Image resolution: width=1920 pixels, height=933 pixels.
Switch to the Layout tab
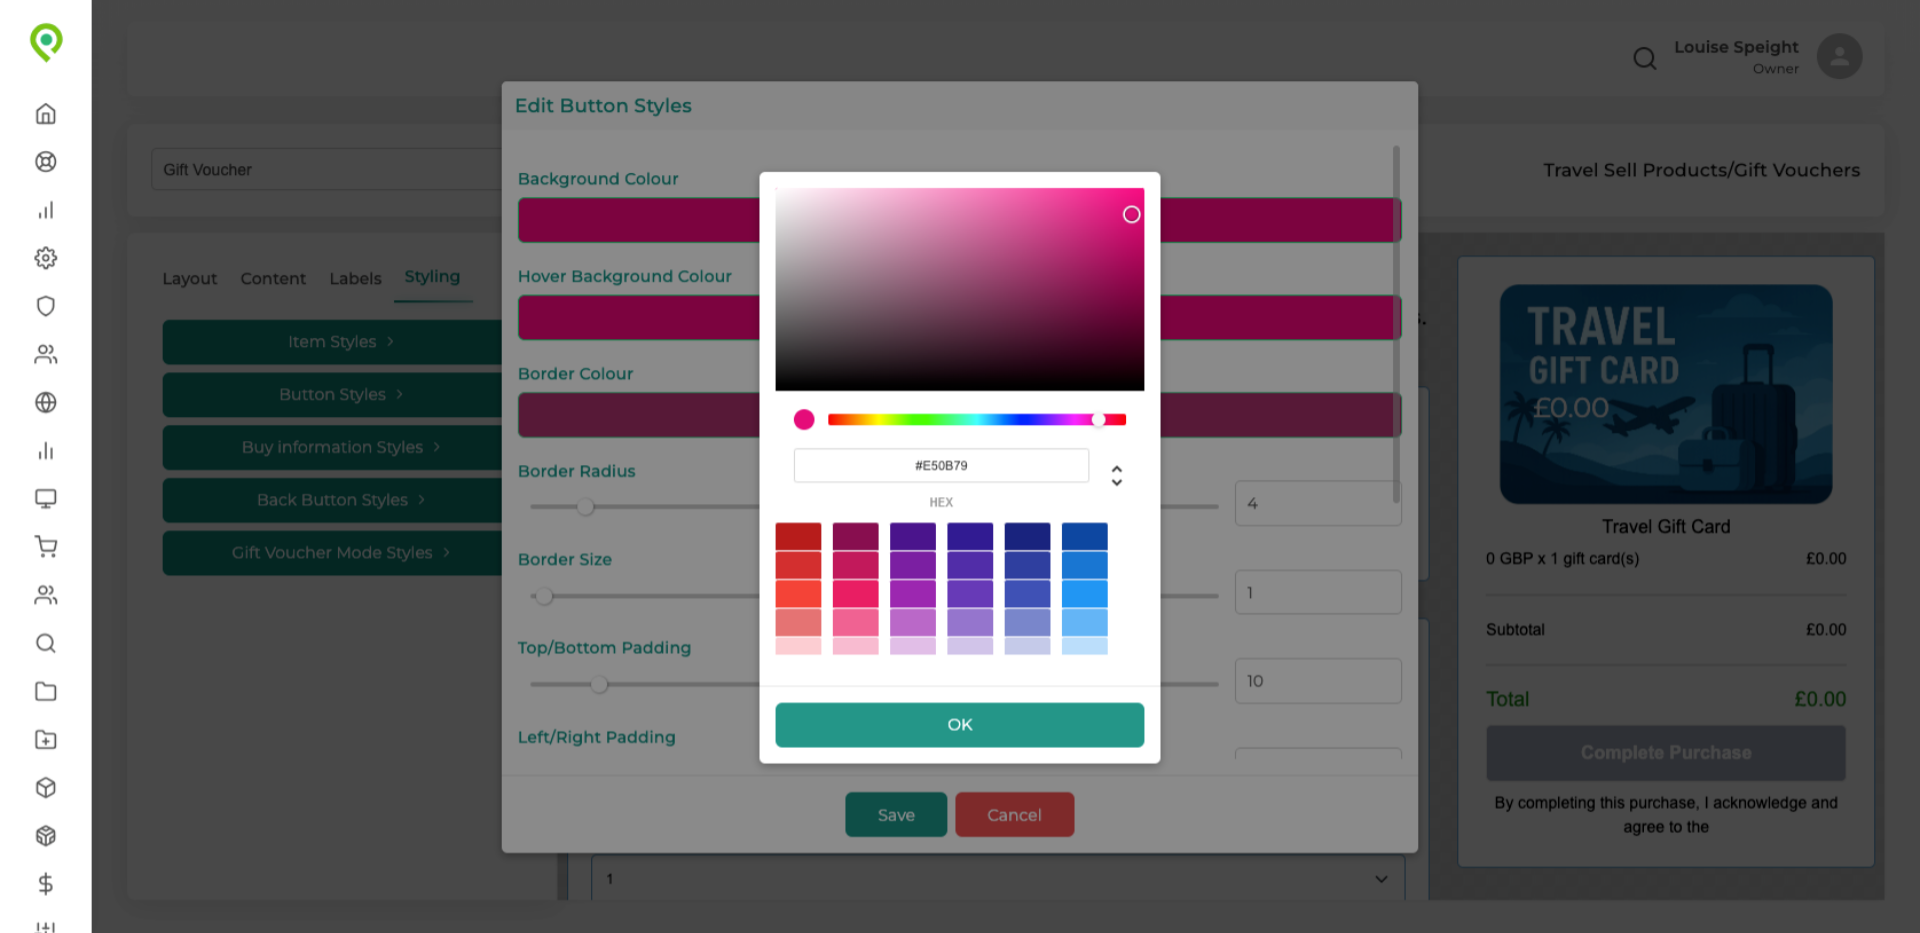(189, 279)
